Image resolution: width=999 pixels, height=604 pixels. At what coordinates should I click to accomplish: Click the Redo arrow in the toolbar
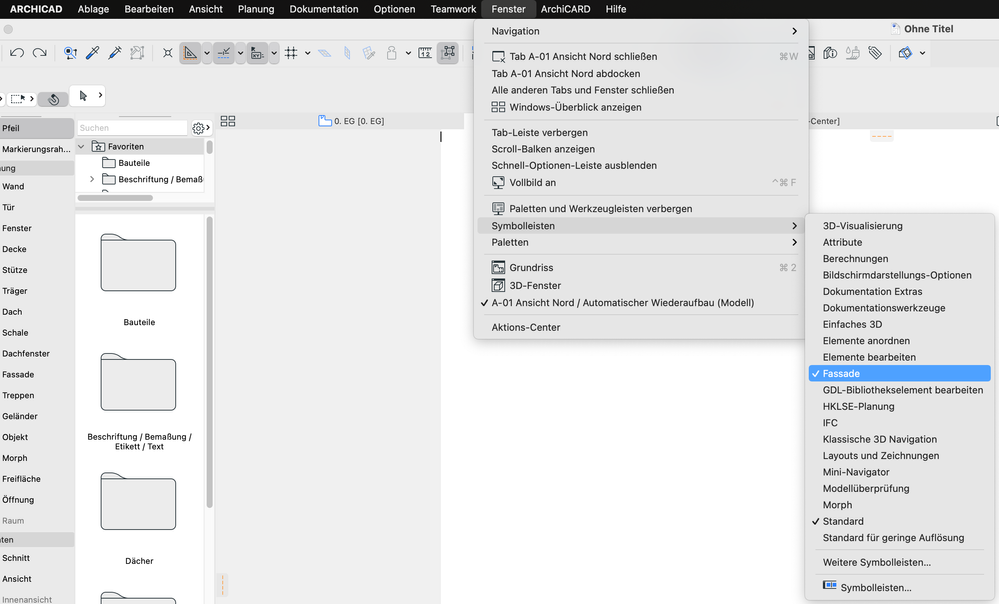pyautogui.click(x=40, y=53)
